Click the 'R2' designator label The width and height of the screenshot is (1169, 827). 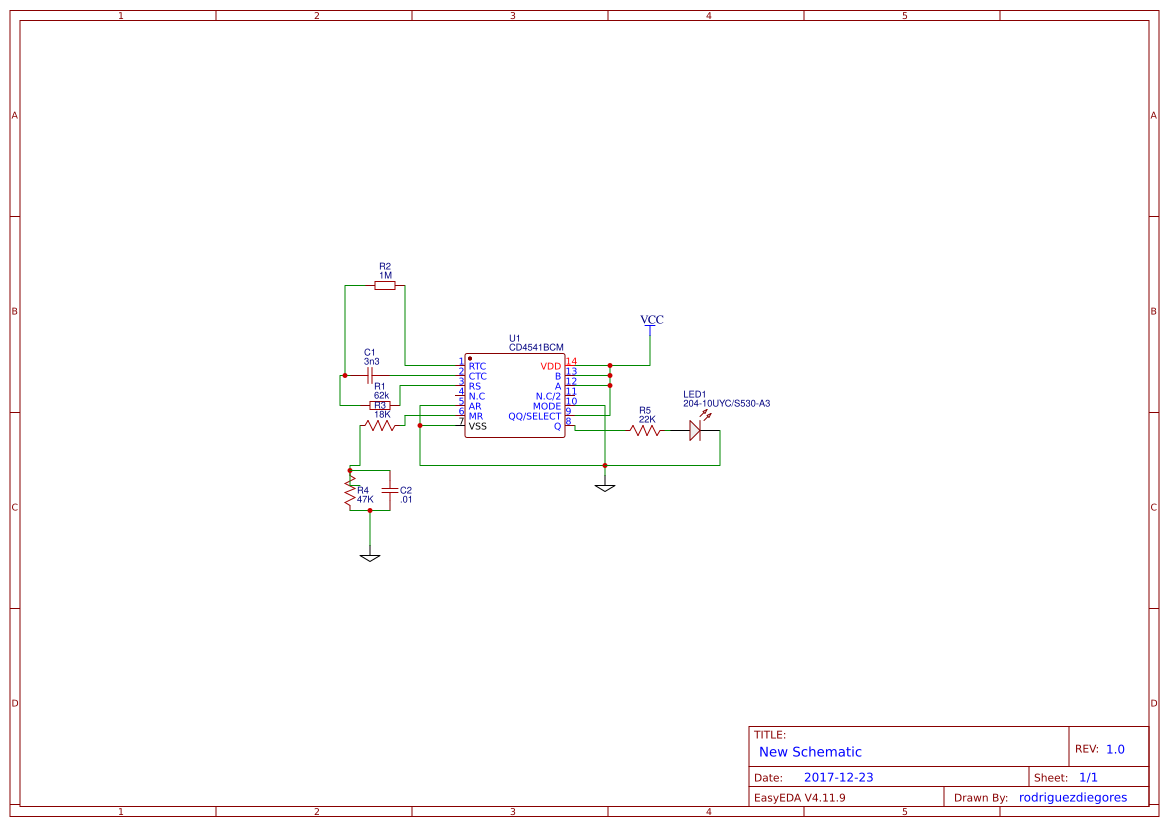tap(385, 266)
